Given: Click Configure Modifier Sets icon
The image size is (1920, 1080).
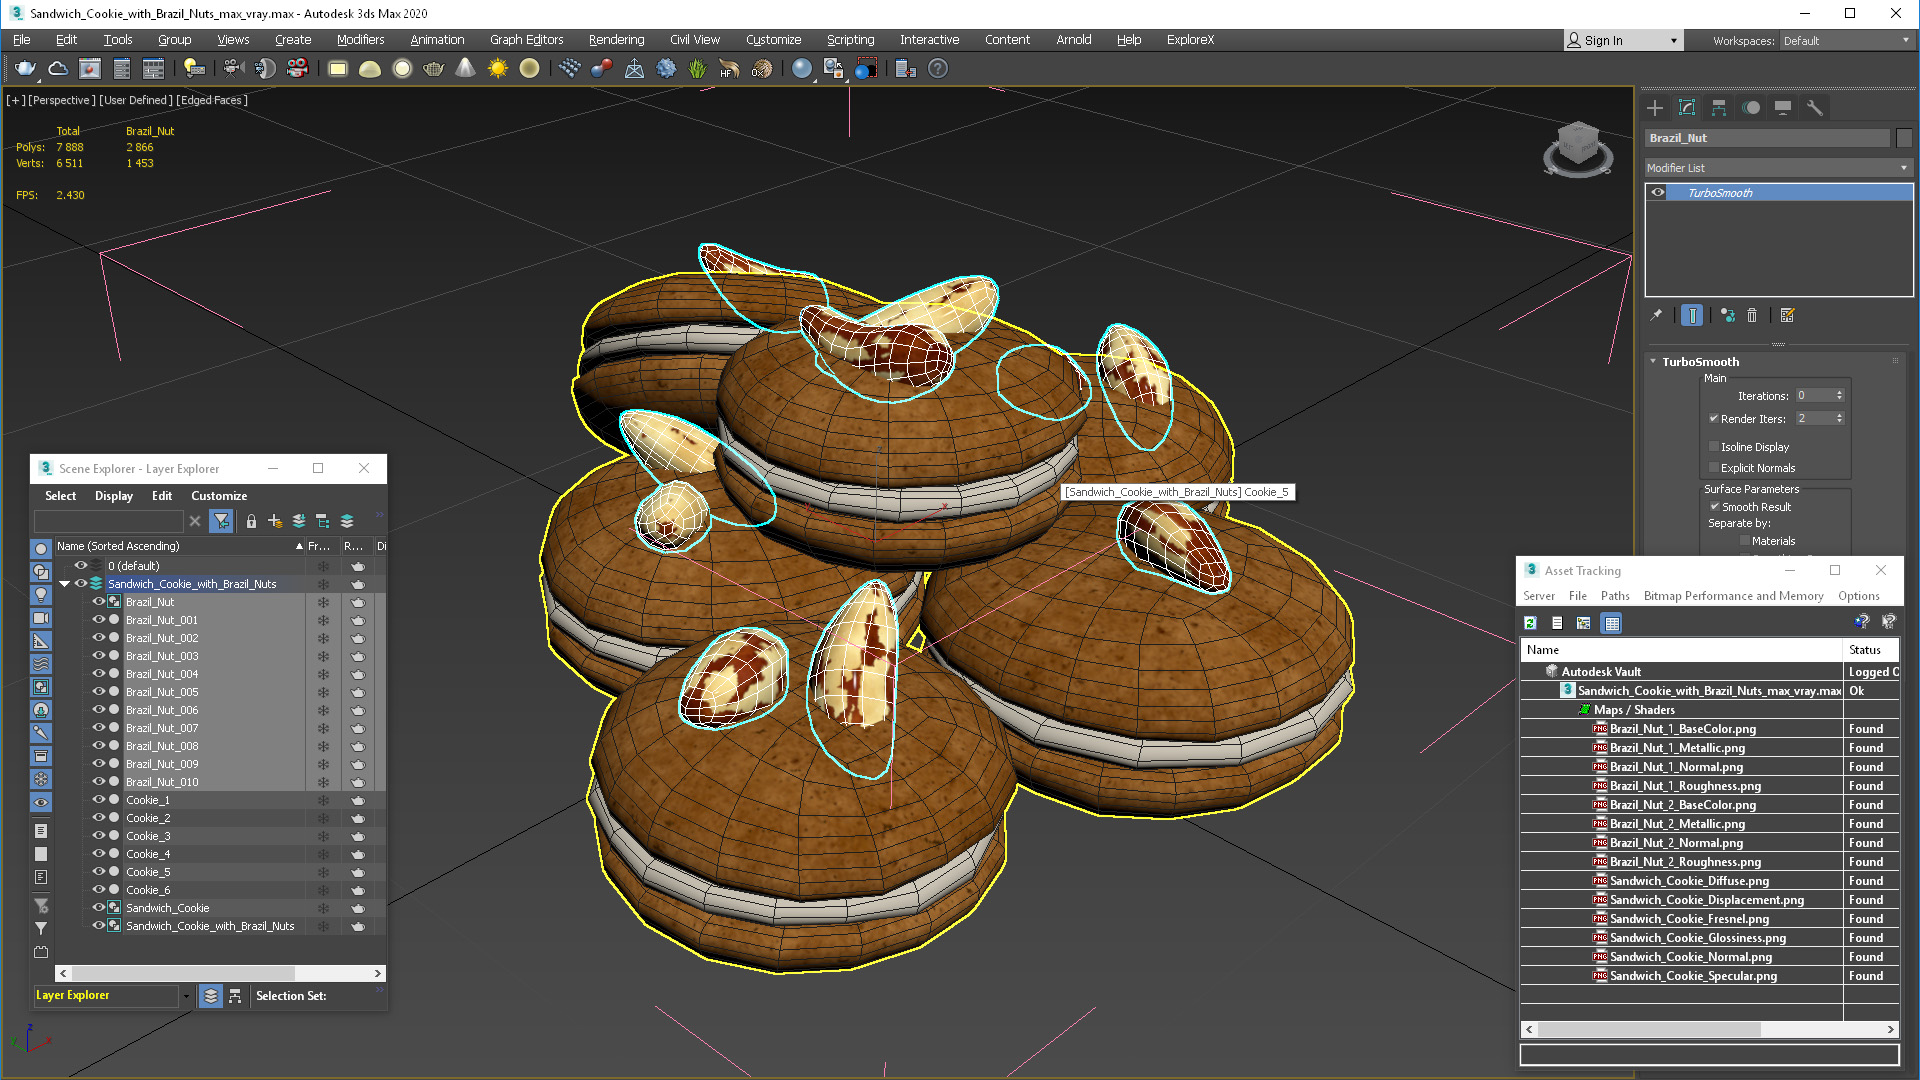Looking at the screenshot, I should [1788, 315].
